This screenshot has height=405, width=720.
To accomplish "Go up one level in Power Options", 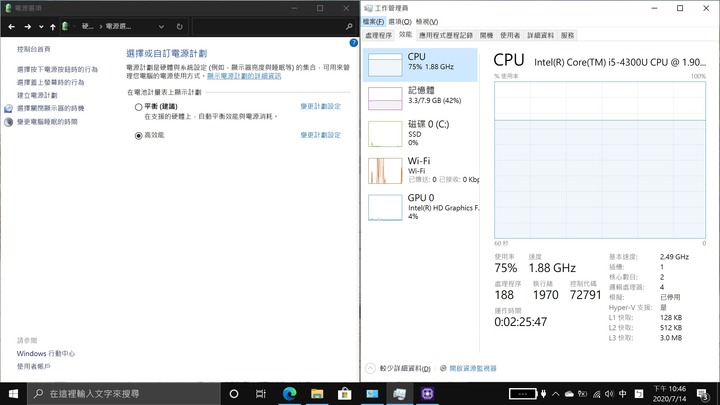I will click(x=53, y=27).
